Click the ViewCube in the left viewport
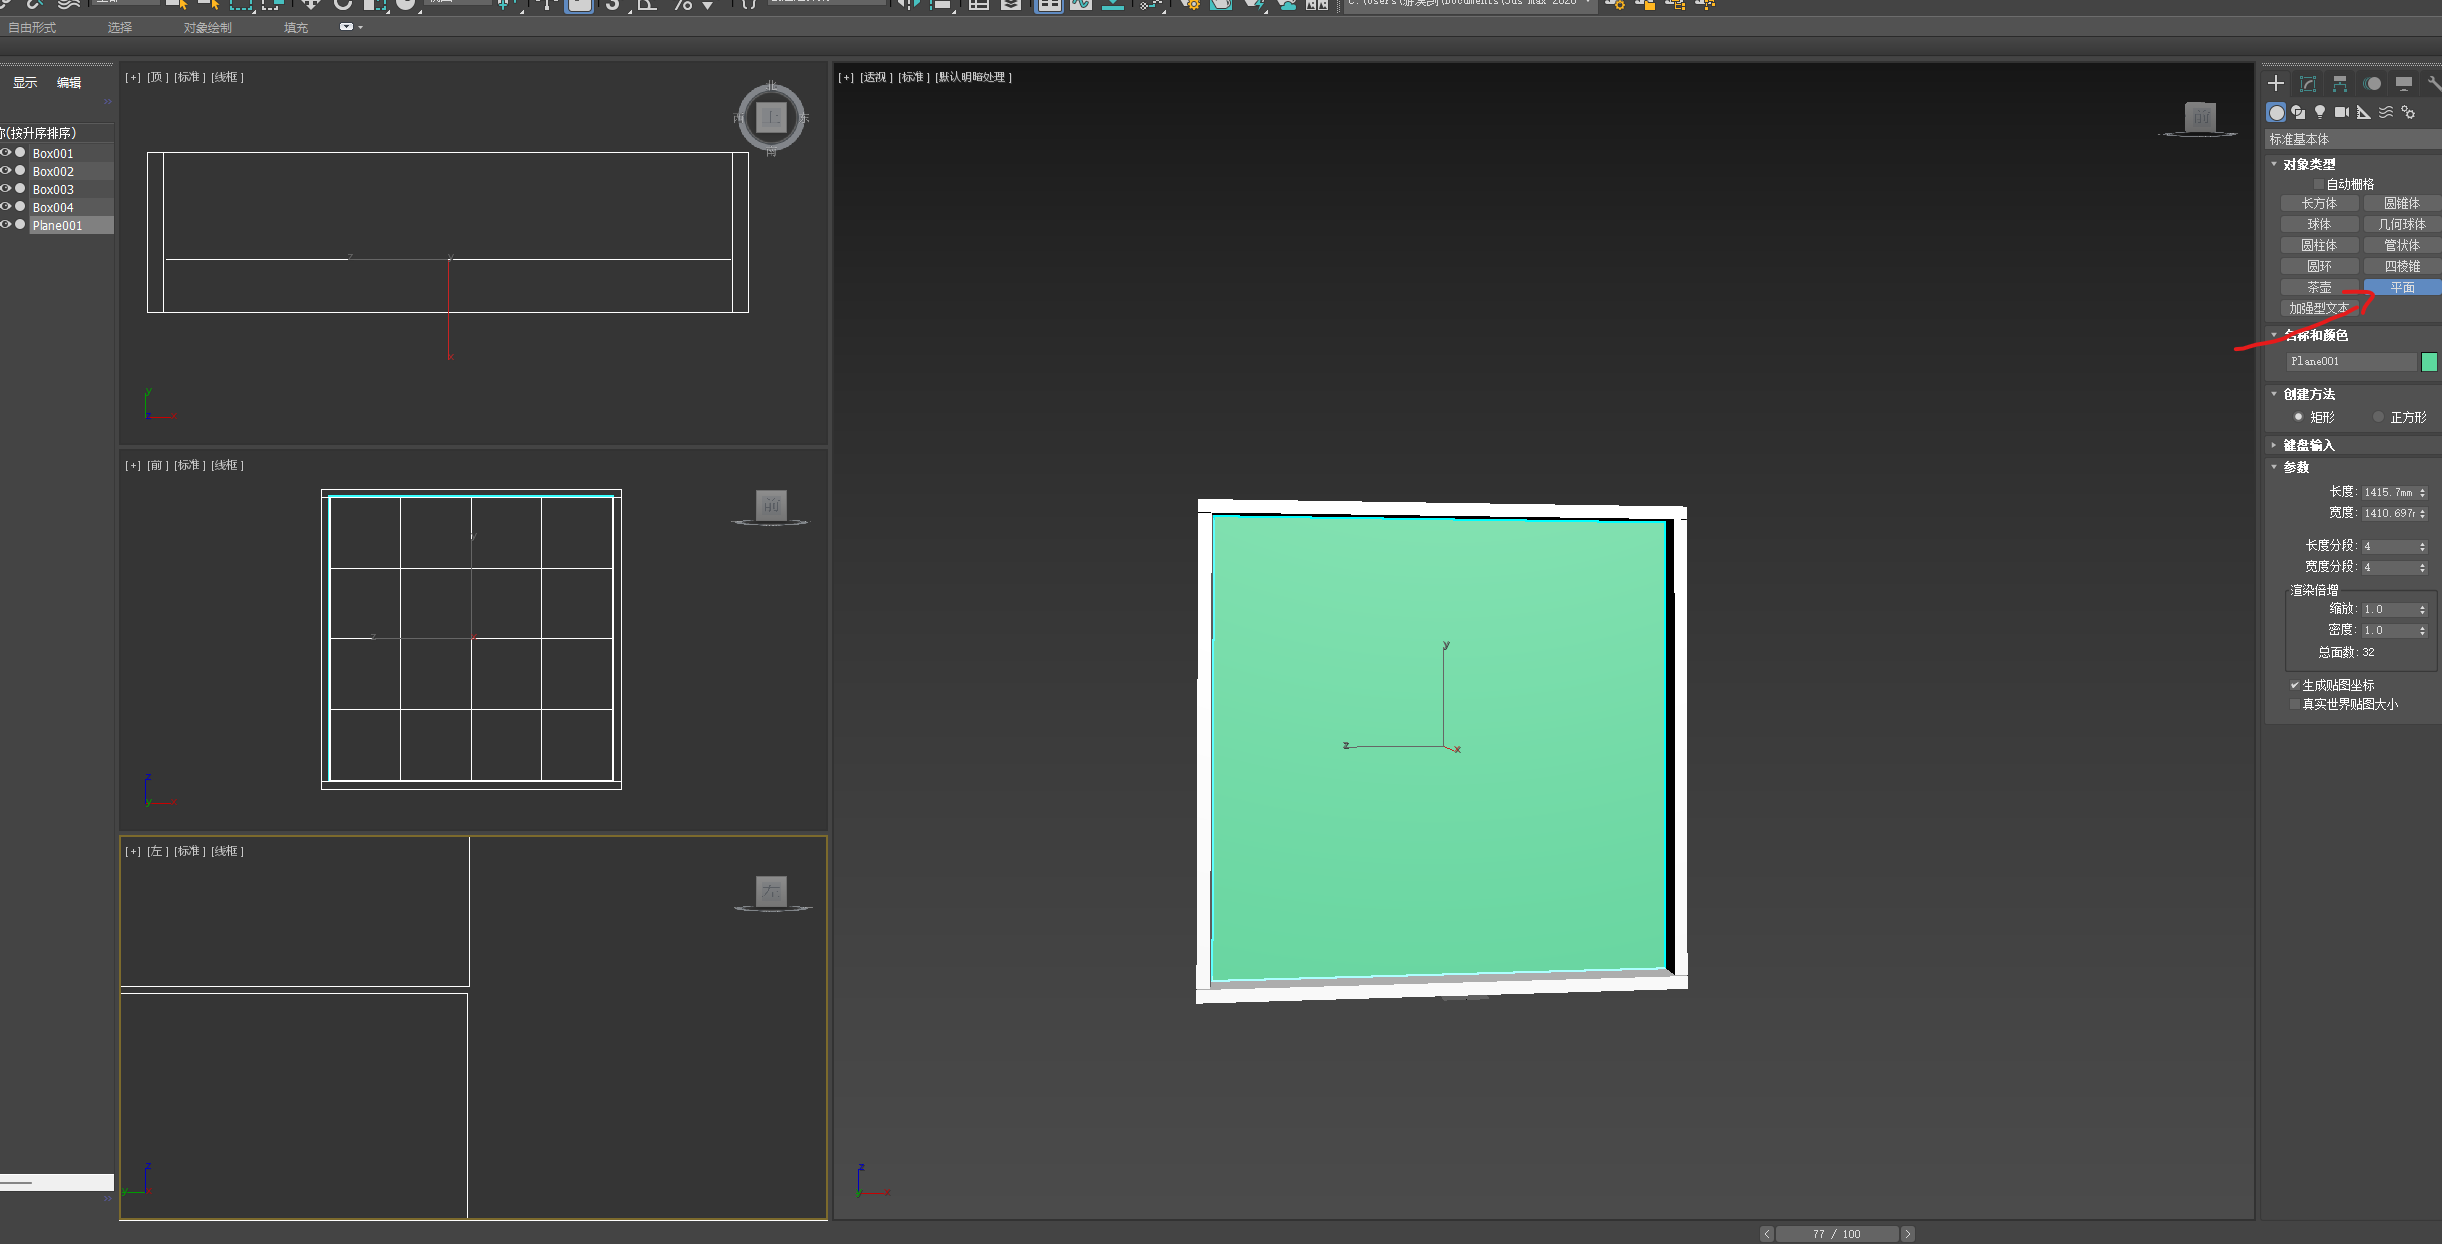Image resolution: width=2442 pixels, height=1244 pixels. click(x=771, y=890)
